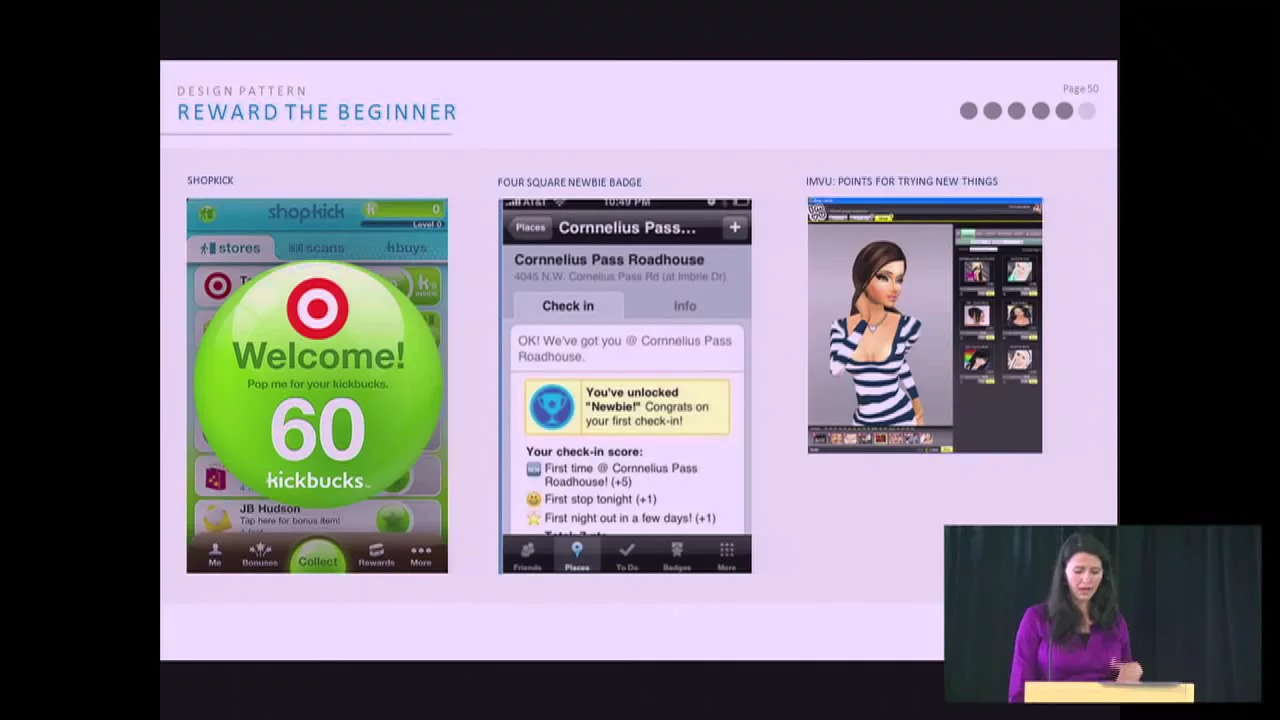This screenshot has height=720, width=1280.
Task: Open the More grid tab in Foursquare
Action: coord(727,556)
